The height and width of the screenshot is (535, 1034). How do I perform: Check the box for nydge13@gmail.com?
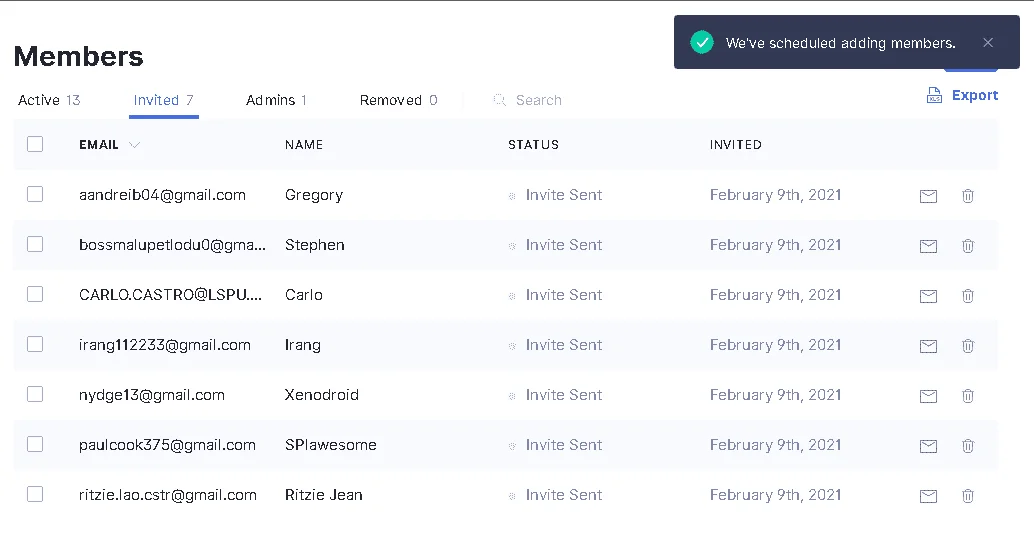(35, 394)
